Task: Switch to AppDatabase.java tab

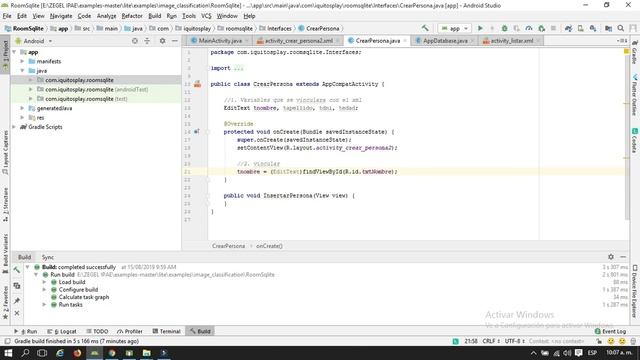Action: pyautogui.click(x=445, y=41)
